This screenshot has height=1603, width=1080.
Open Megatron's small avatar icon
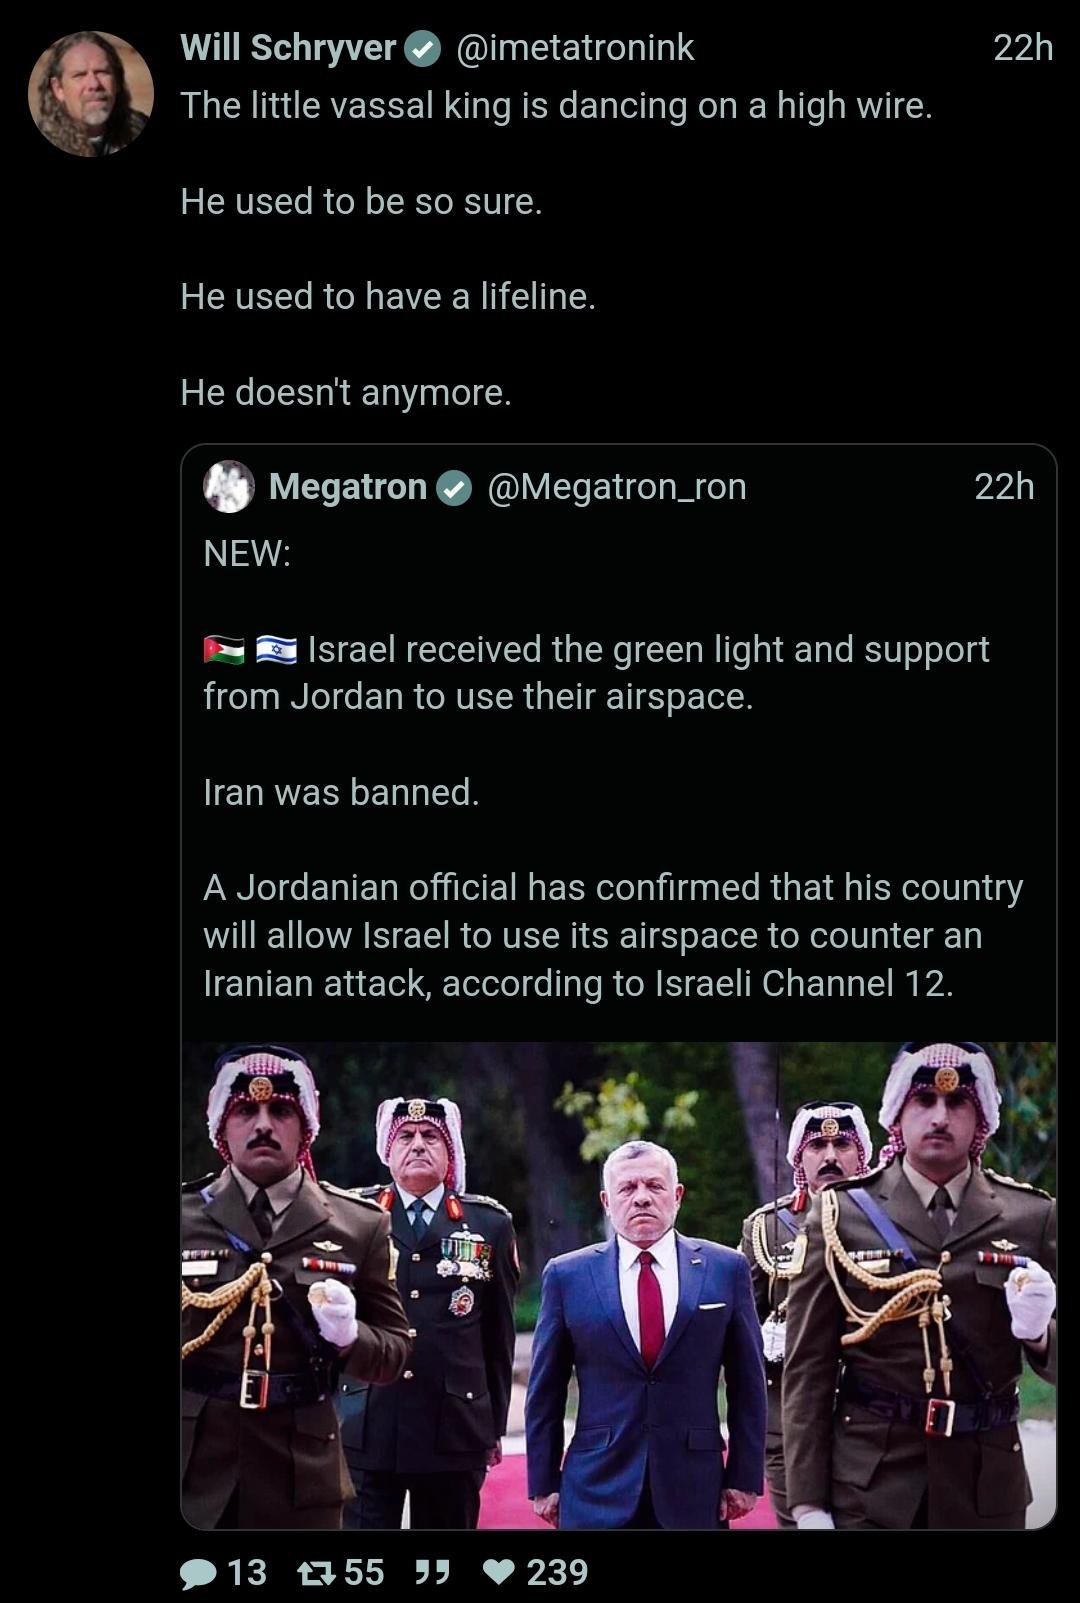click(x=229, y=487)
